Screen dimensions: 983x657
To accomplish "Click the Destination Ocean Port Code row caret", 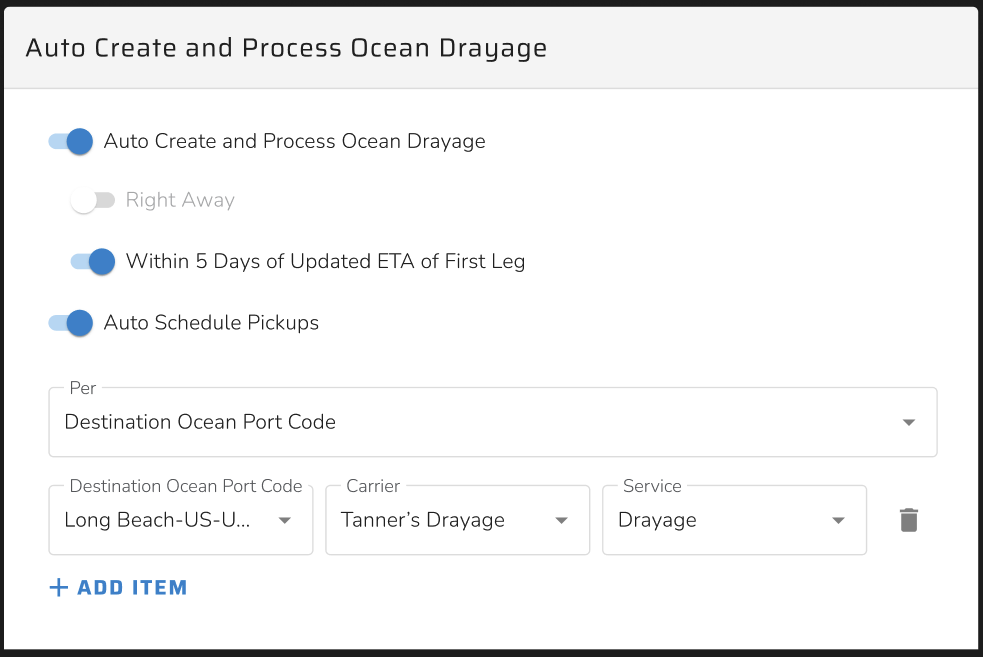I will pos(285,520).
